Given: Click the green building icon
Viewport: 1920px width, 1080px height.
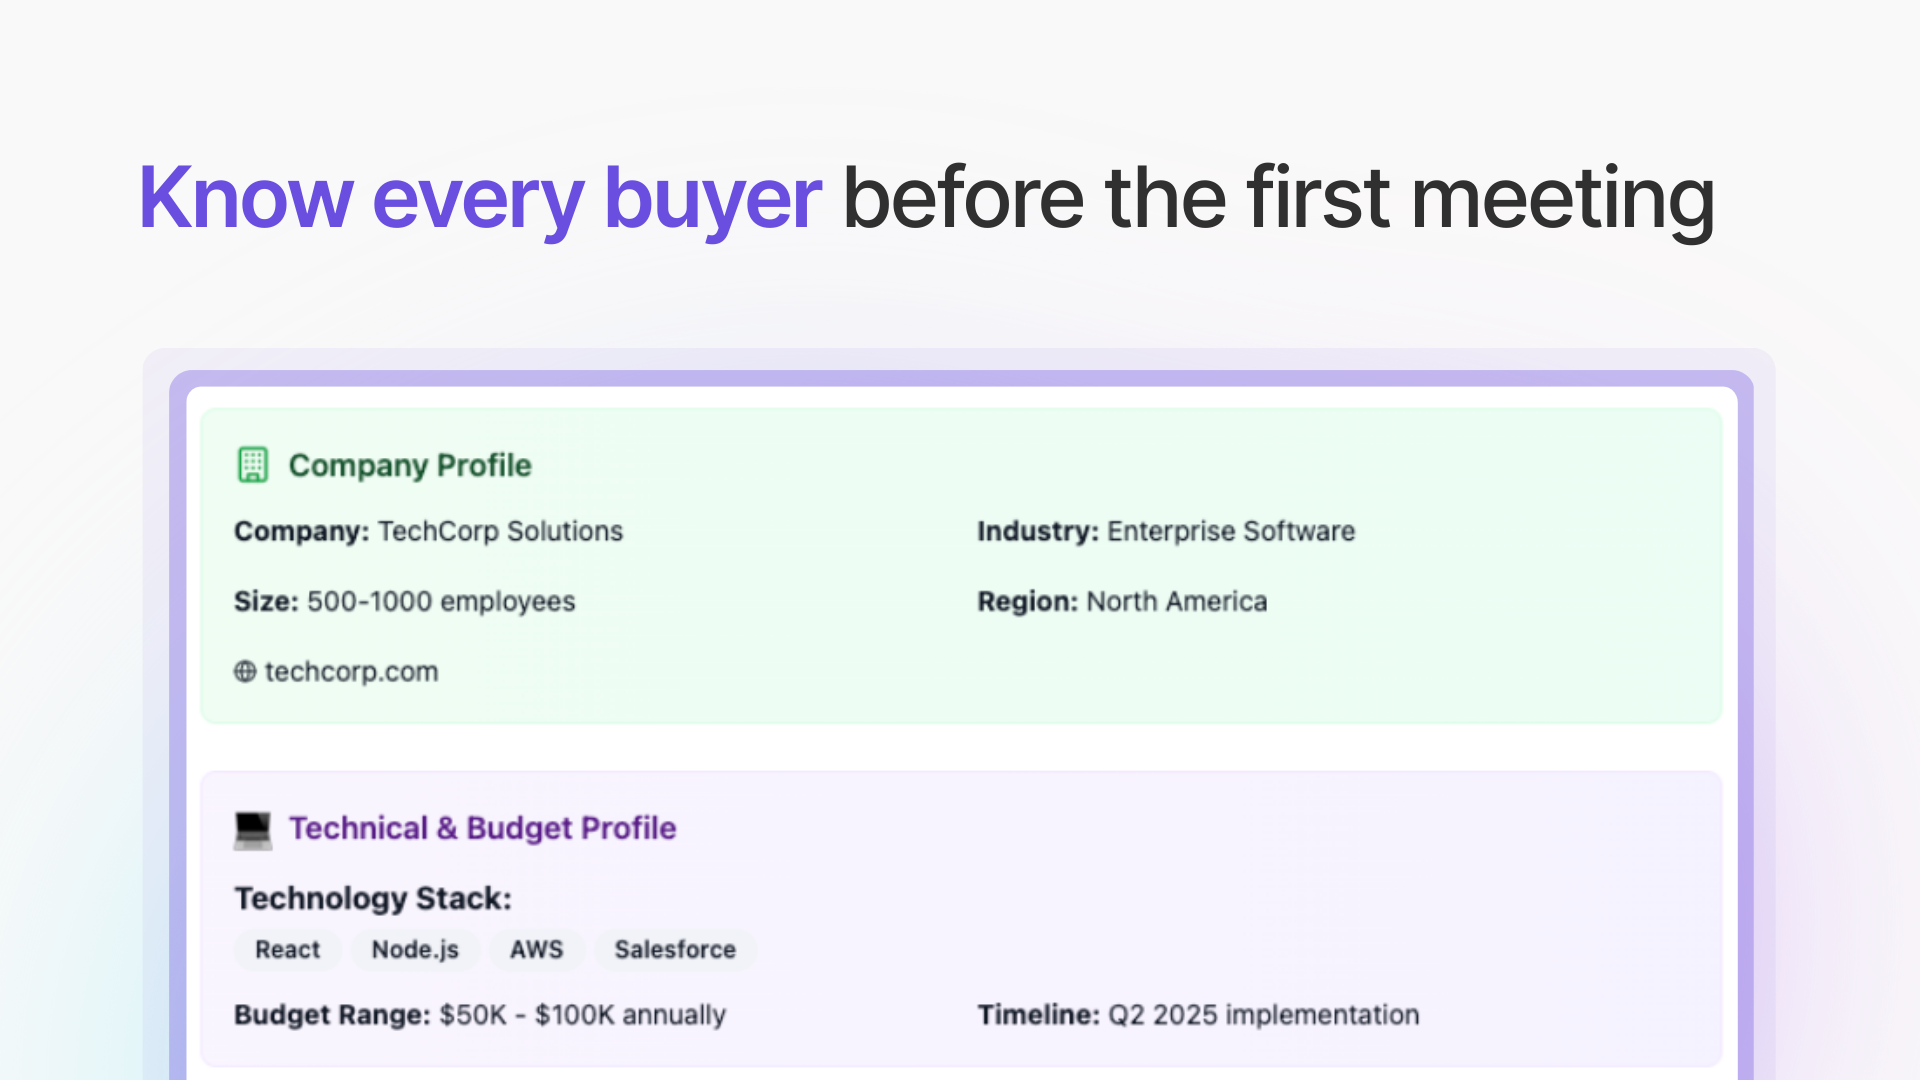Looking at the screenshot, I should click(252, 465).
